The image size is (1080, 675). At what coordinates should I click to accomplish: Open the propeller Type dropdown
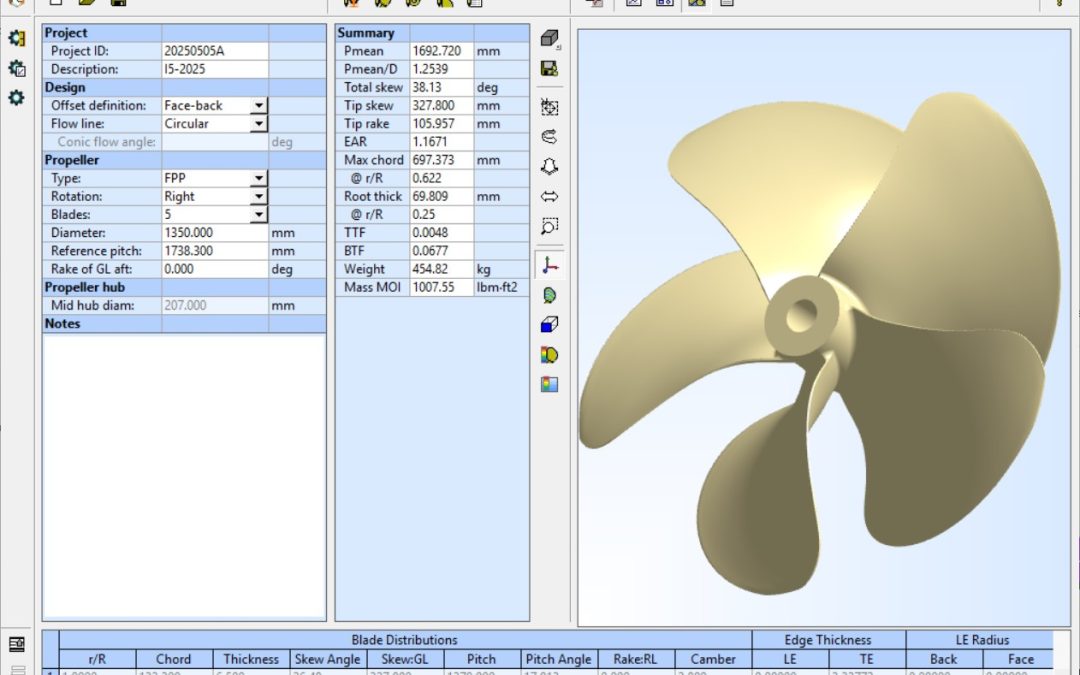click(258, 179)
